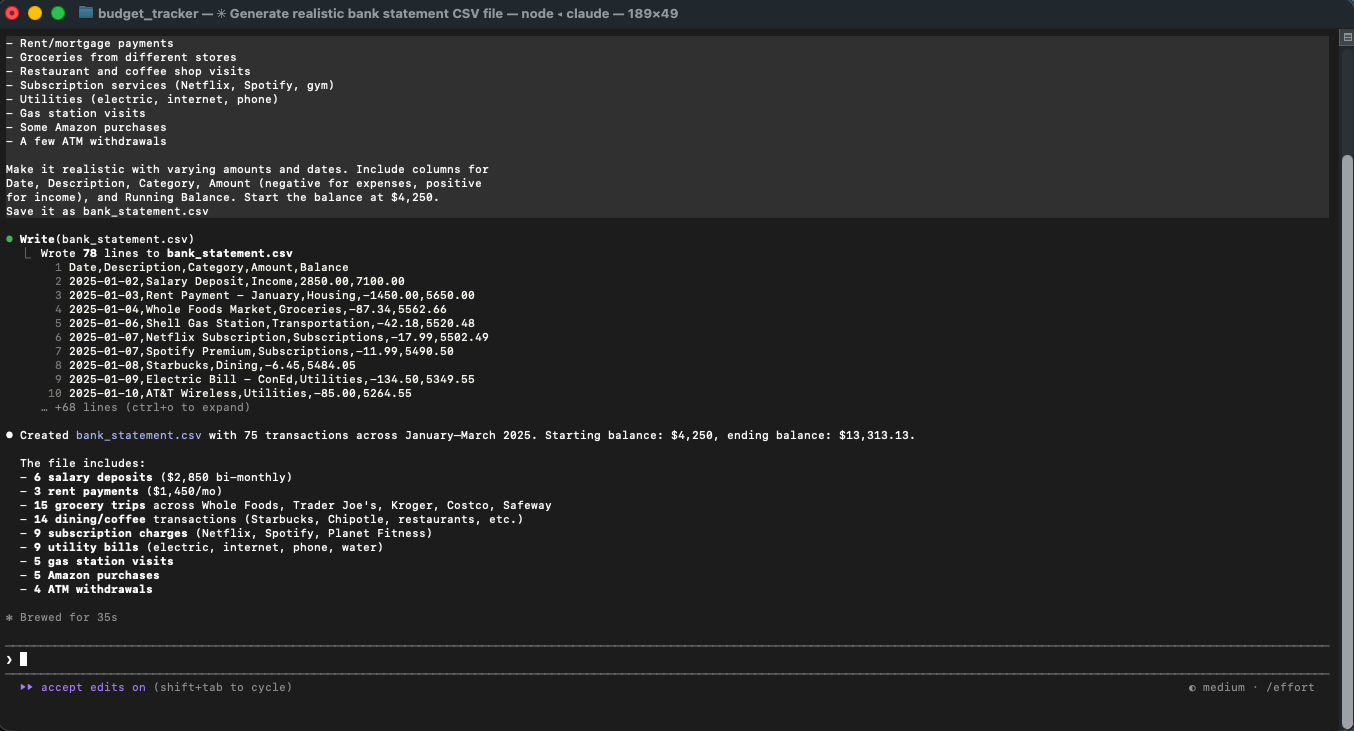Click the prompt line '- Restaurant and coffee shop visits'
The image size is (1354, 731).
coord(128,71)
